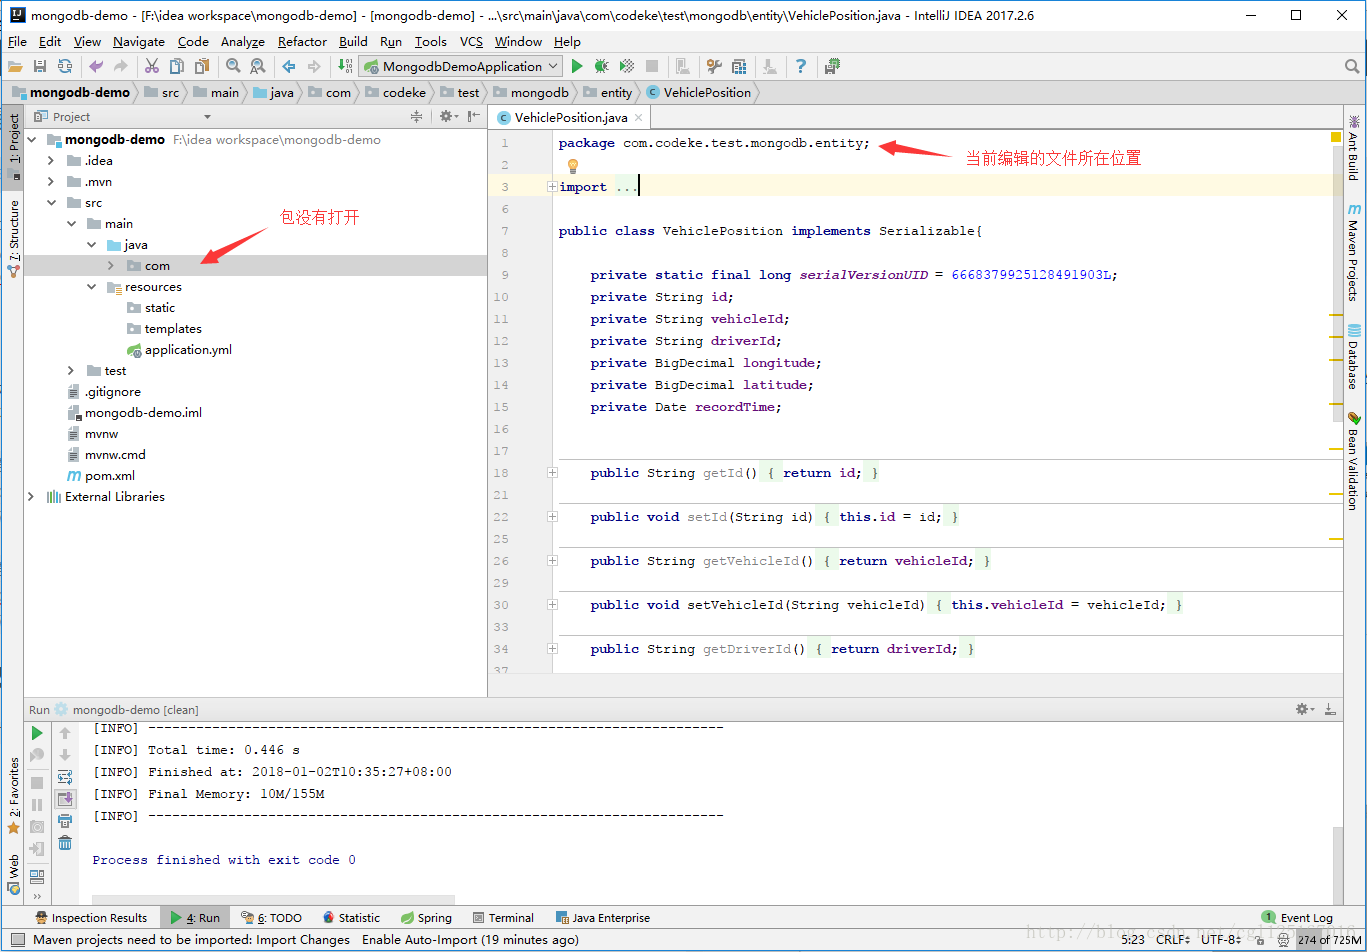
Task: Run MongodbDemoApplication with the green play button
Action: pos(577,66)
